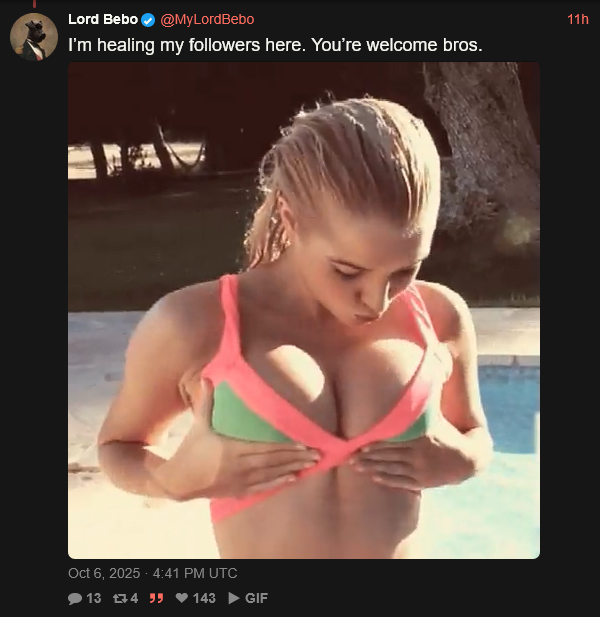The width and height of the screenshot is (600, 617).
Task: Click the reply count 13
Action: (x=94, y=598)
